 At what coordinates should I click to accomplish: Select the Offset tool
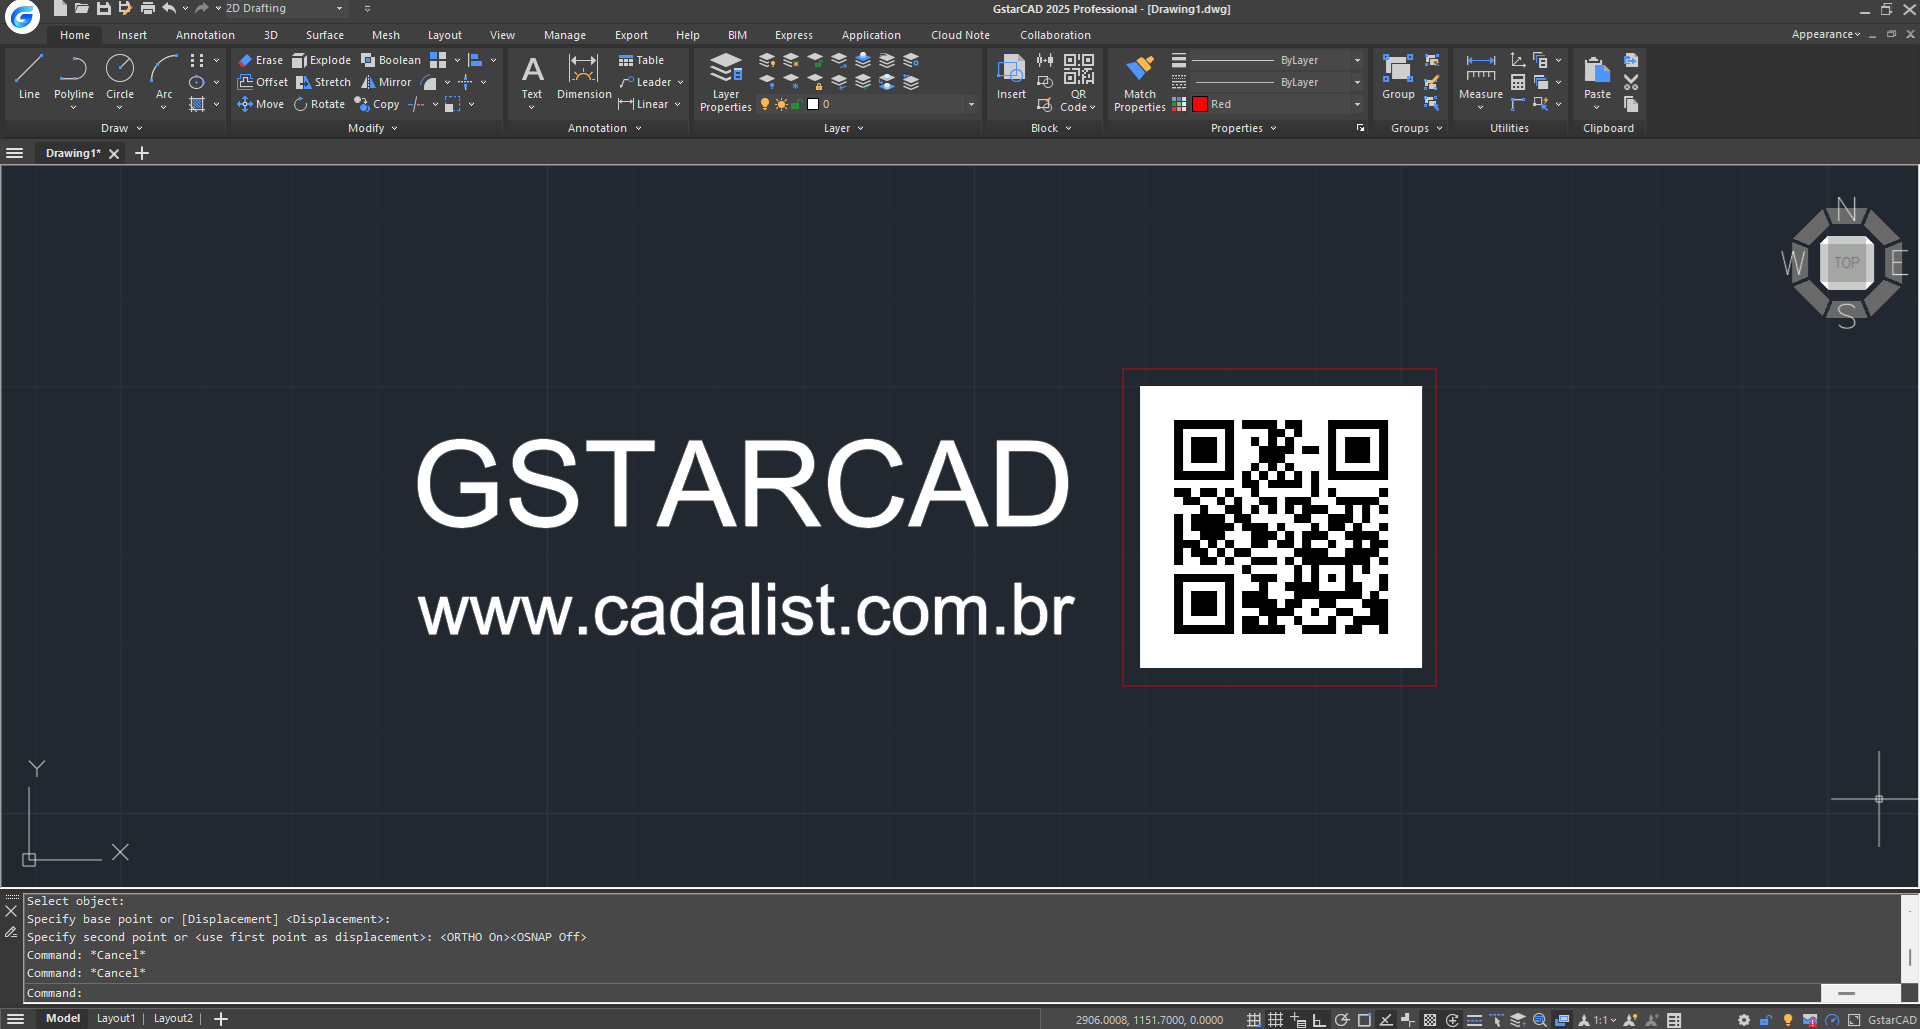pos(263,82)
